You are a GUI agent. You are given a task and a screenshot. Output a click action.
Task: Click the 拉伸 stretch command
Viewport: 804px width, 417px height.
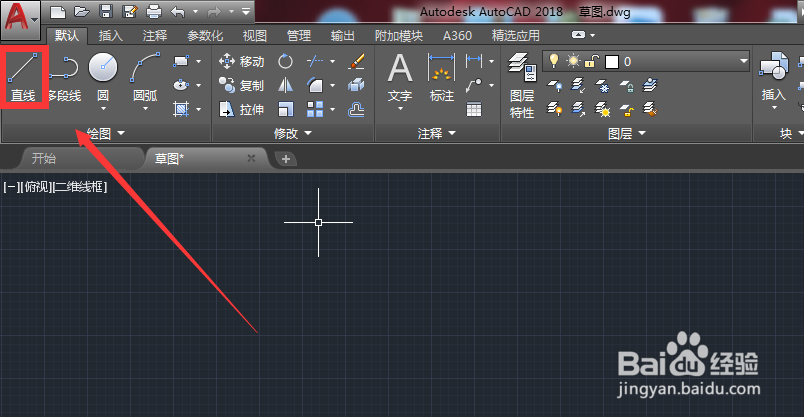(x=241, y=109)
